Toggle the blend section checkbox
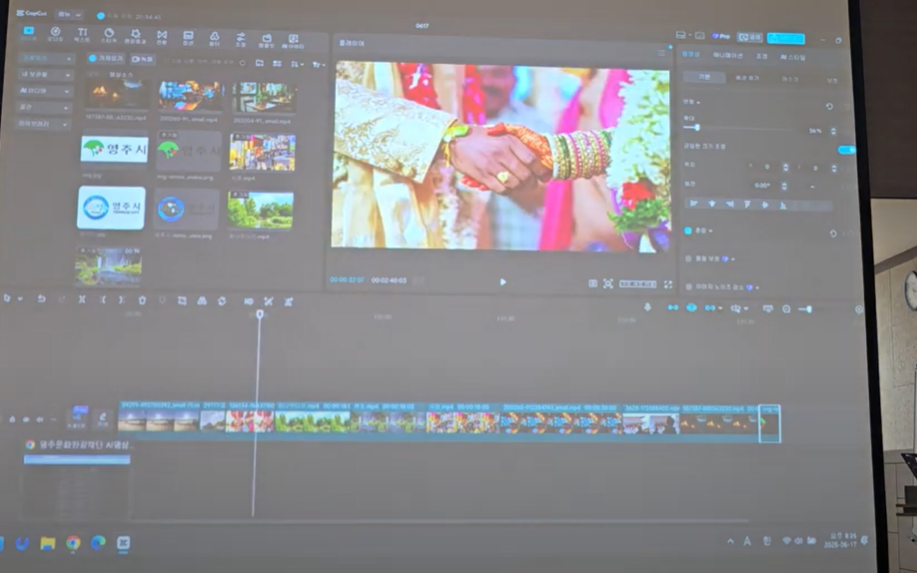The height and width of the screenshot is (573, 917). click(688, 231)
